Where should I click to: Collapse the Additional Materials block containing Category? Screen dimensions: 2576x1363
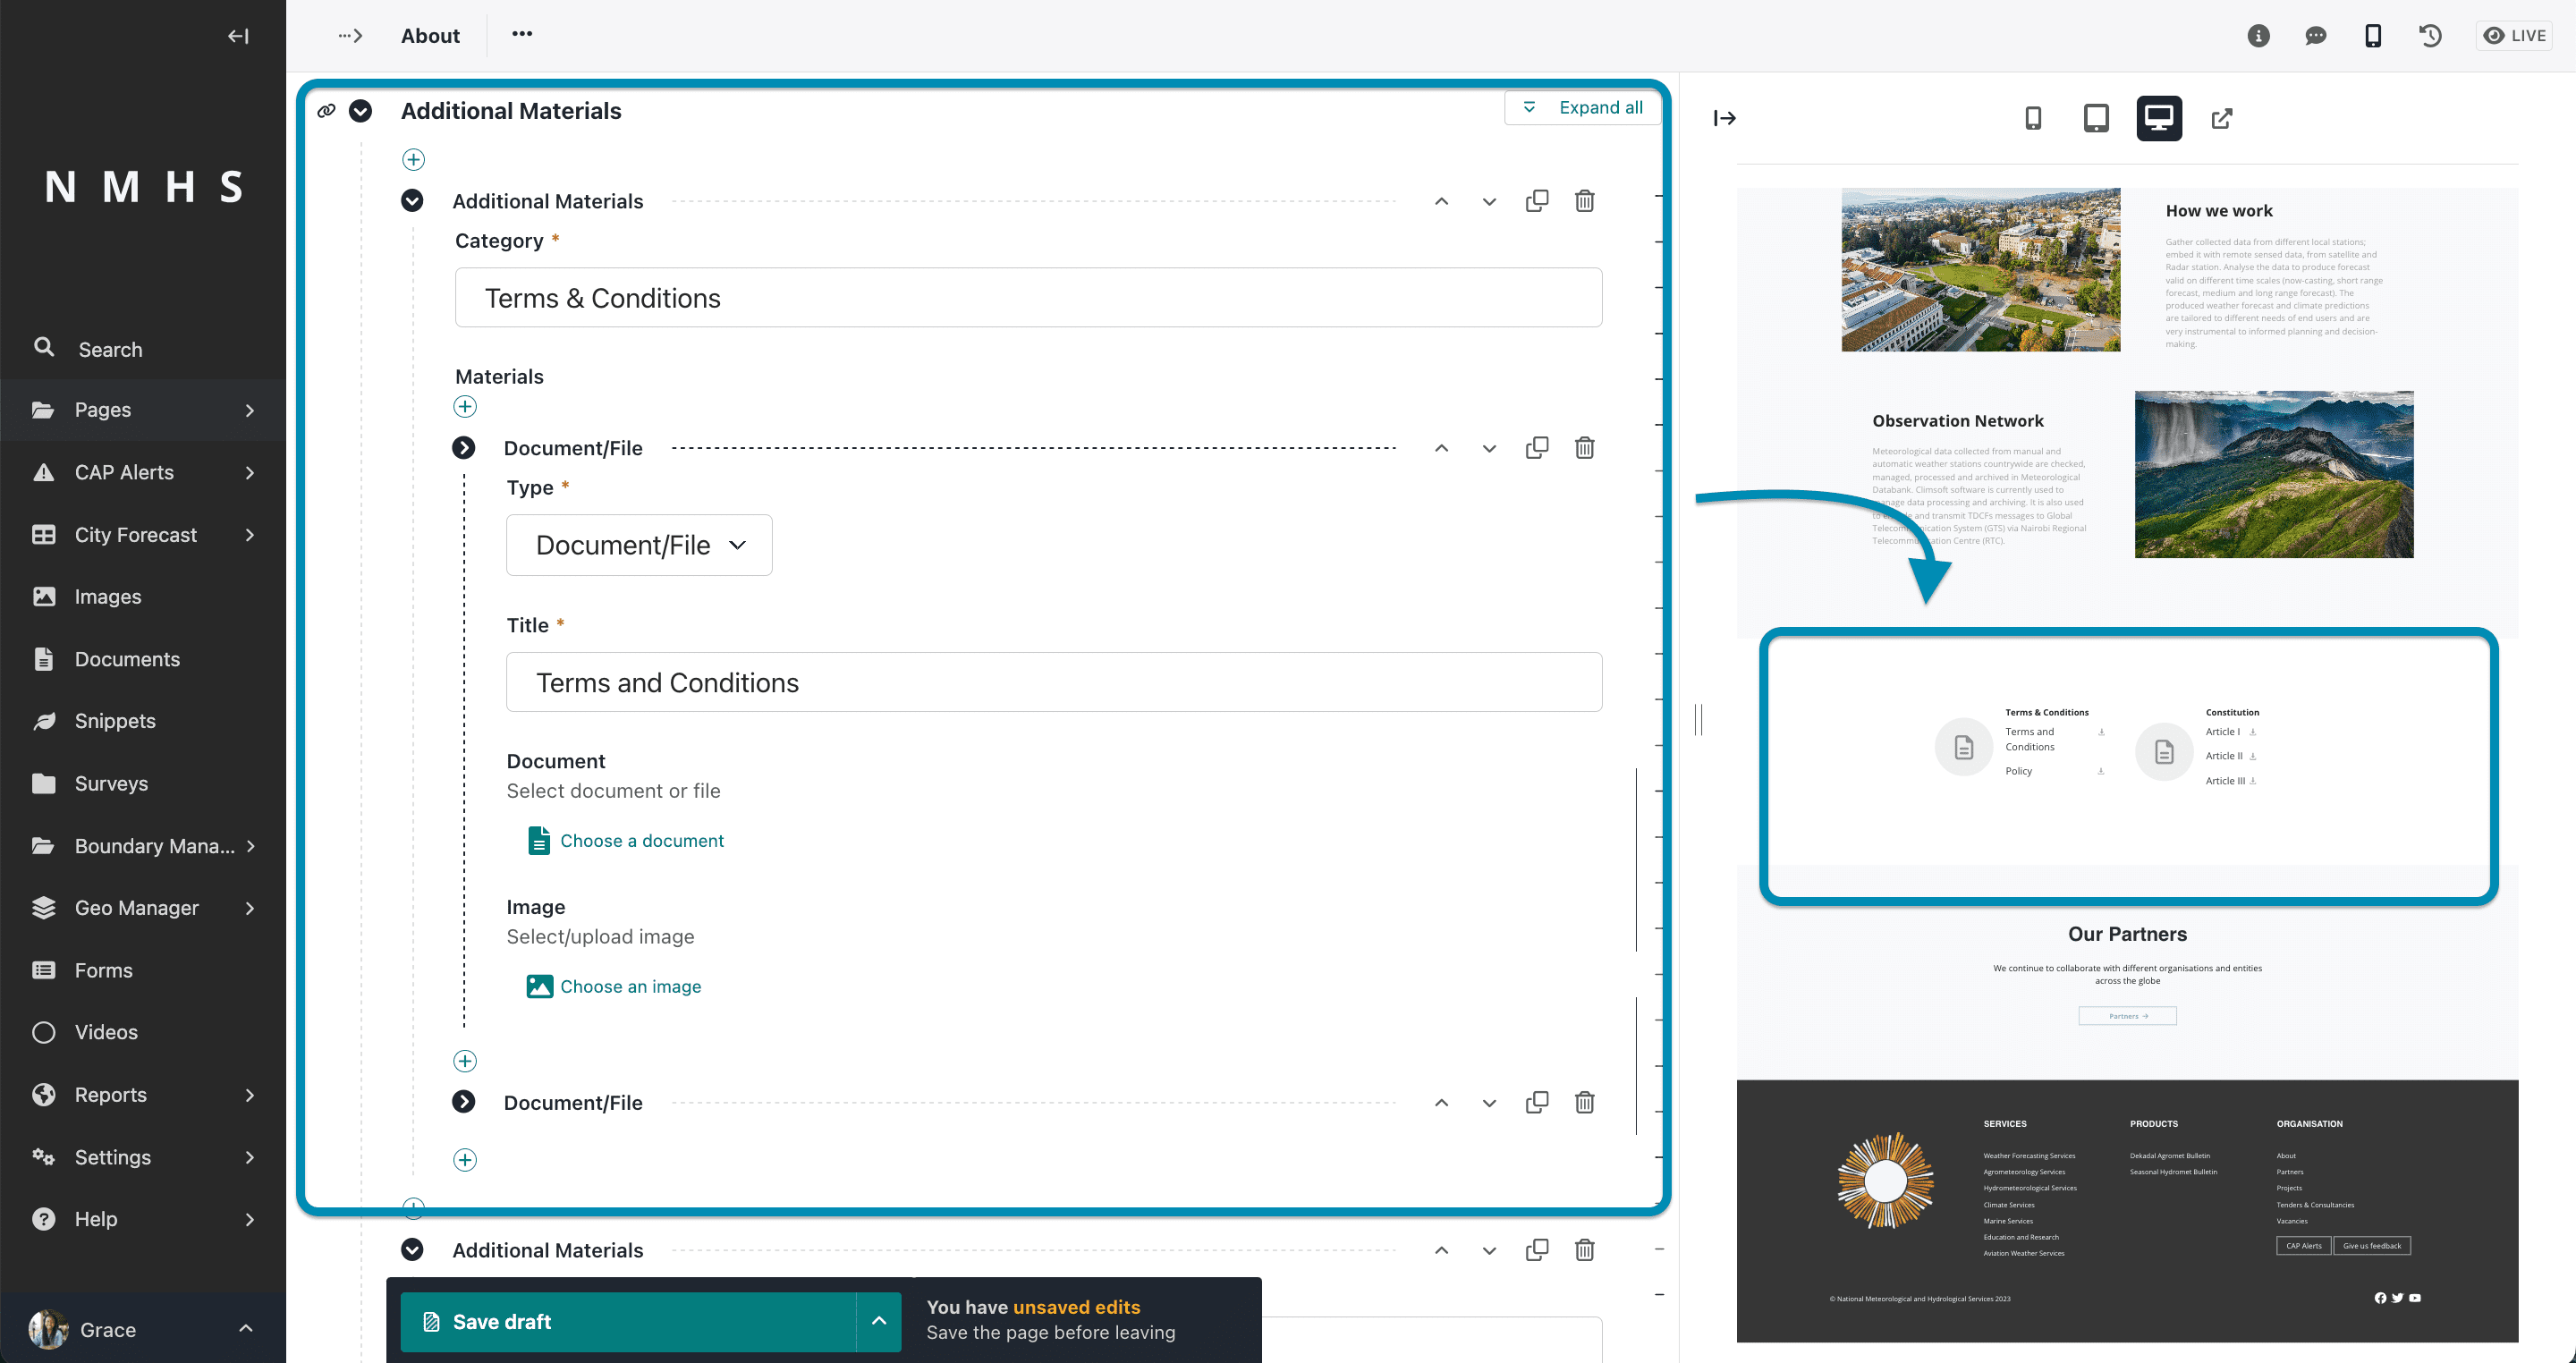coord(412,201)
